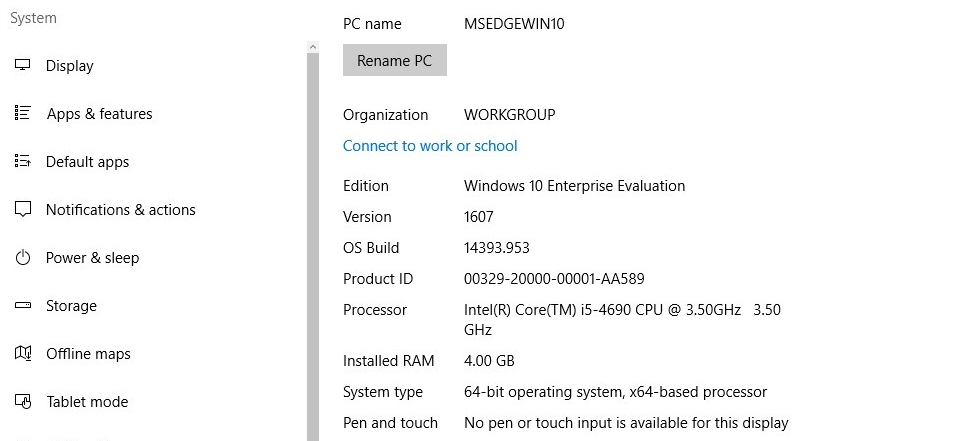
Task: Open Display settings
Action: 70,66
